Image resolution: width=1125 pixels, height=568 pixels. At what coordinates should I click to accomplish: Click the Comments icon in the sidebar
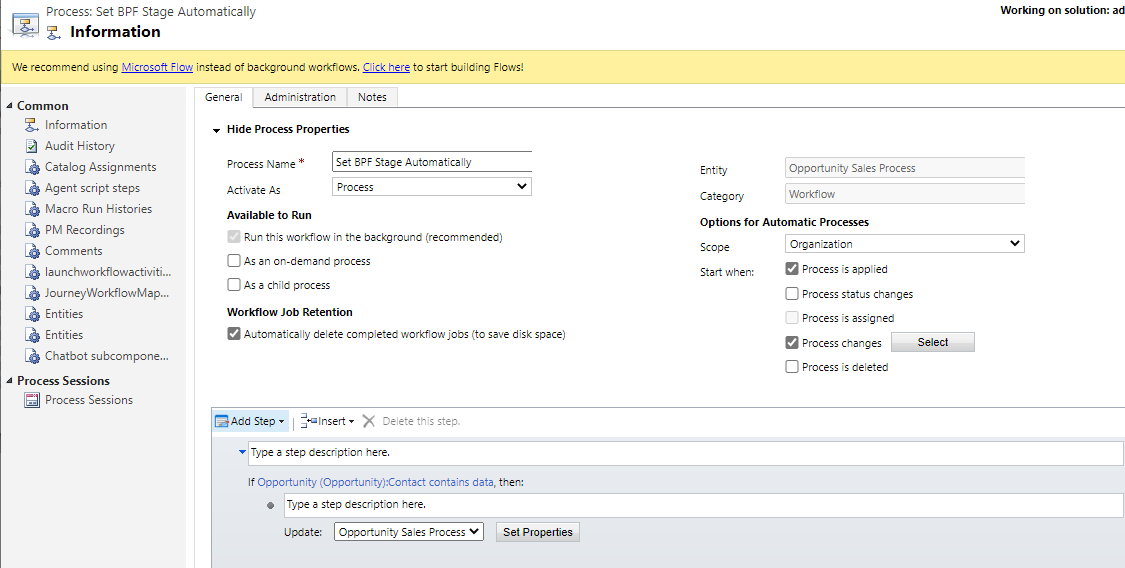click(x=32, y=251)
